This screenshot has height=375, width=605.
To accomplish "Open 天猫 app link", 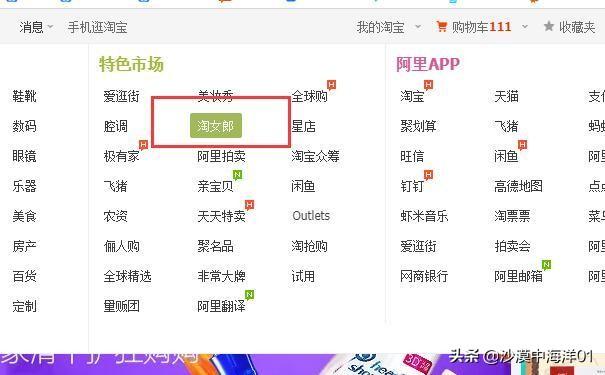I will [x=506, y=96].
